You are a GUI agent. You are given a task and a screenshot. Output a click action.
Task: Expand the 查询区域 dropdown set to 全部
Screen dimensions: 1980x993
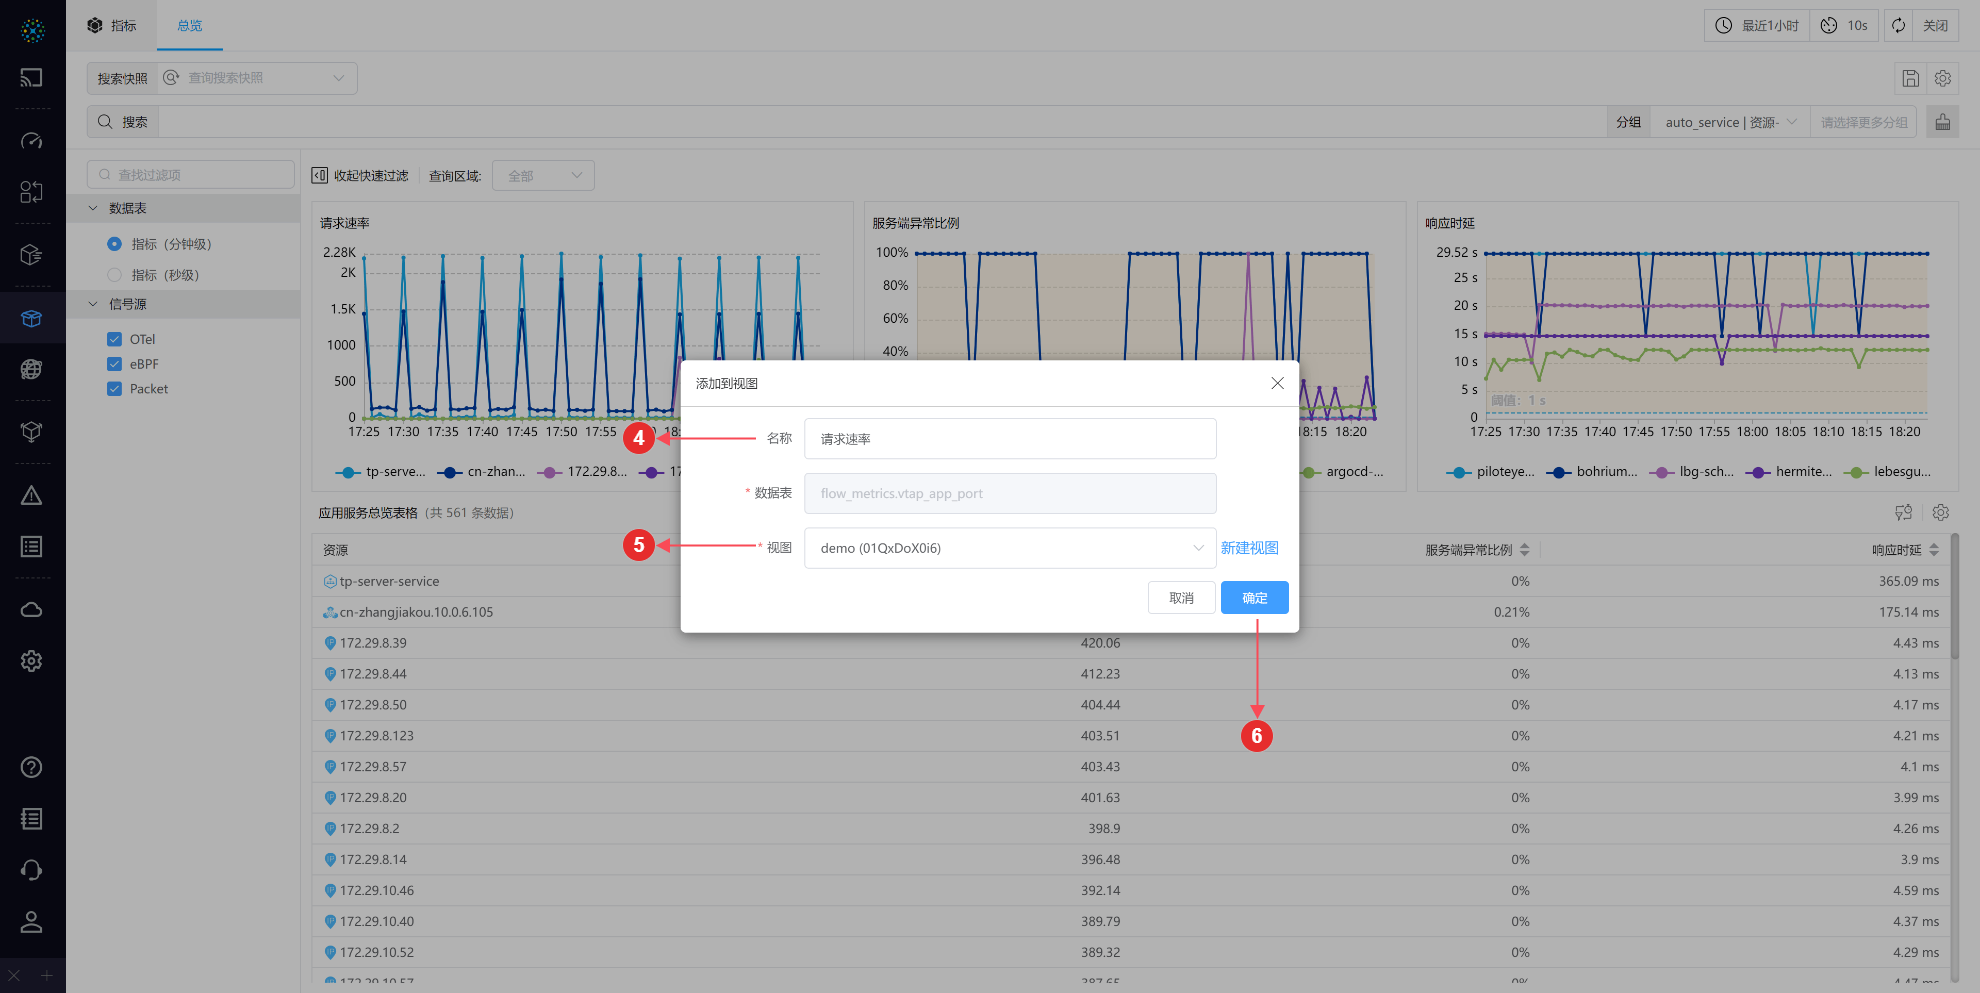543,176
